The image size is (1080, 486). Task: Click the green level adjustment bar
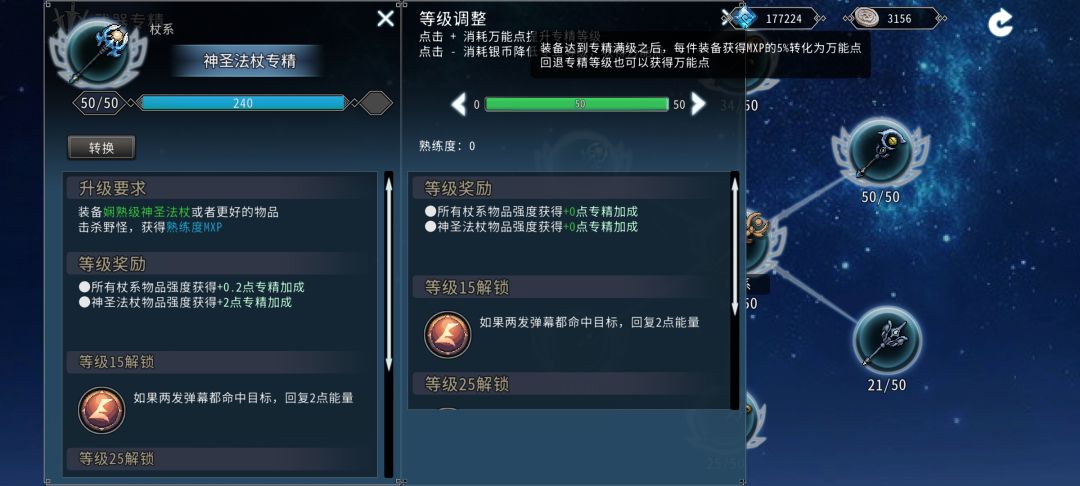[577, 105]
